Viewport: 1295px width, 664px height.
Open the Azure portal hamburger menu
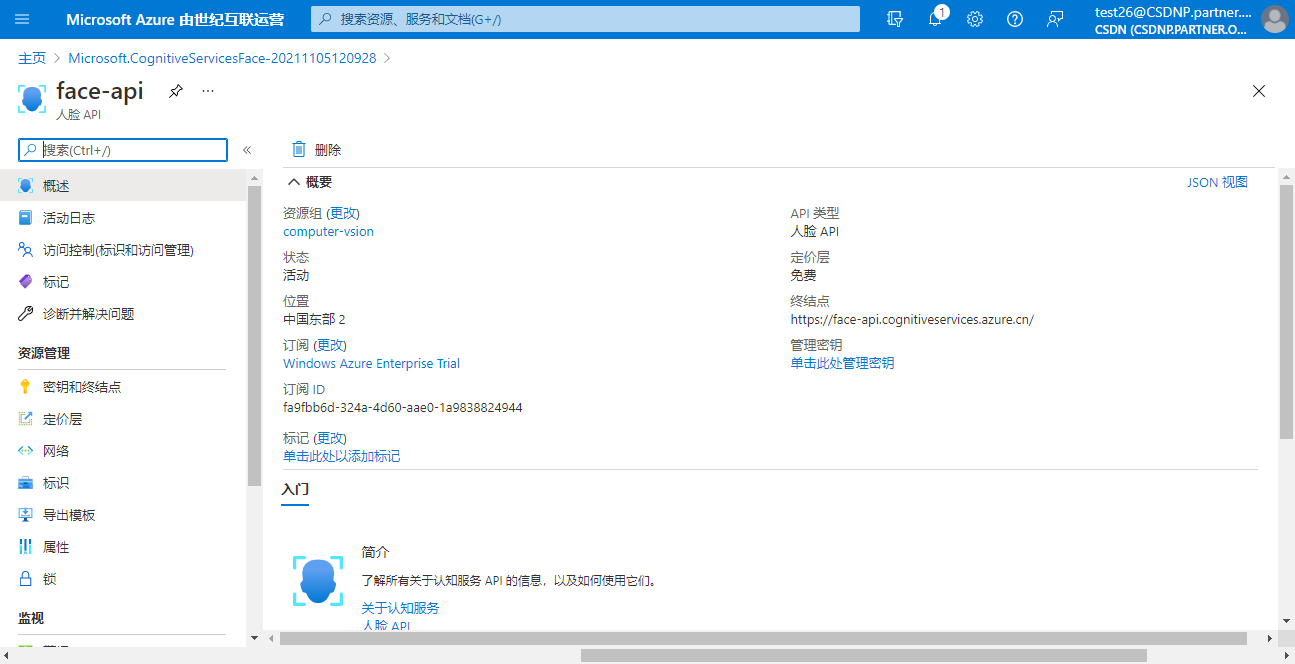[x=22, y=19]
